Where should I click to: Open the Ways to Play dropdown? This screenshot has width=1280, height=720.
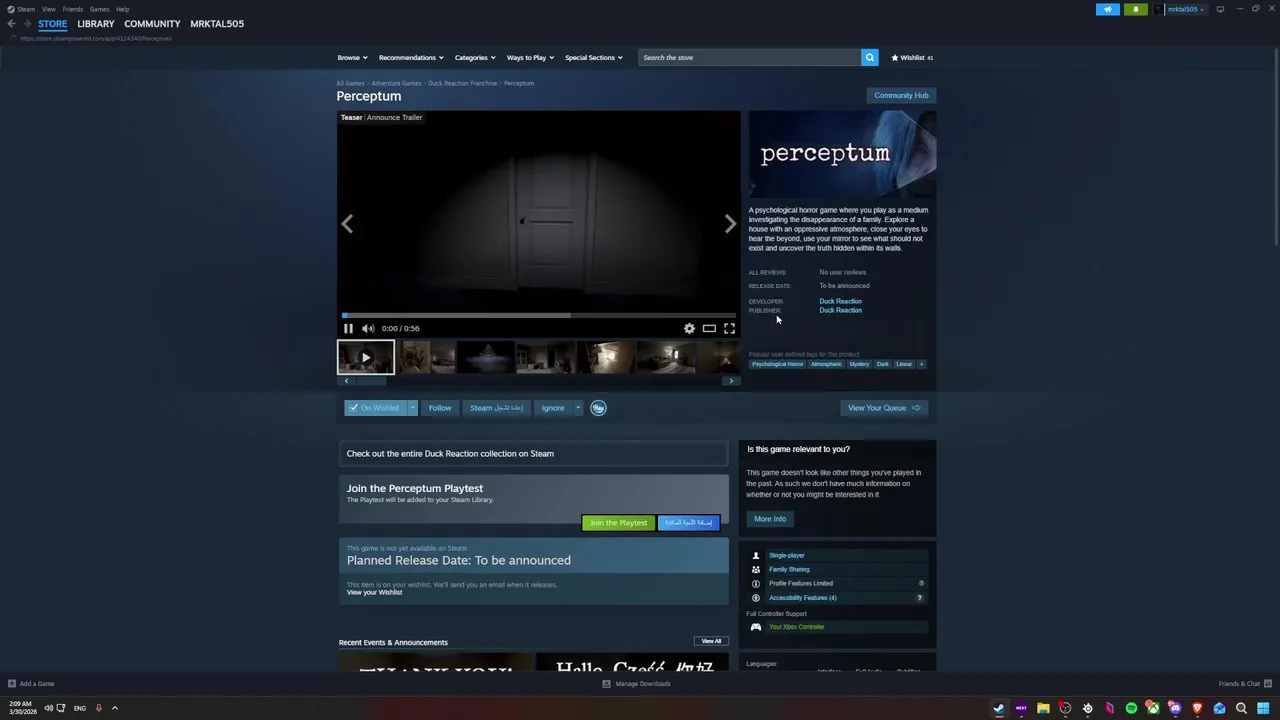pyautogui.click(x=530, y=57)
